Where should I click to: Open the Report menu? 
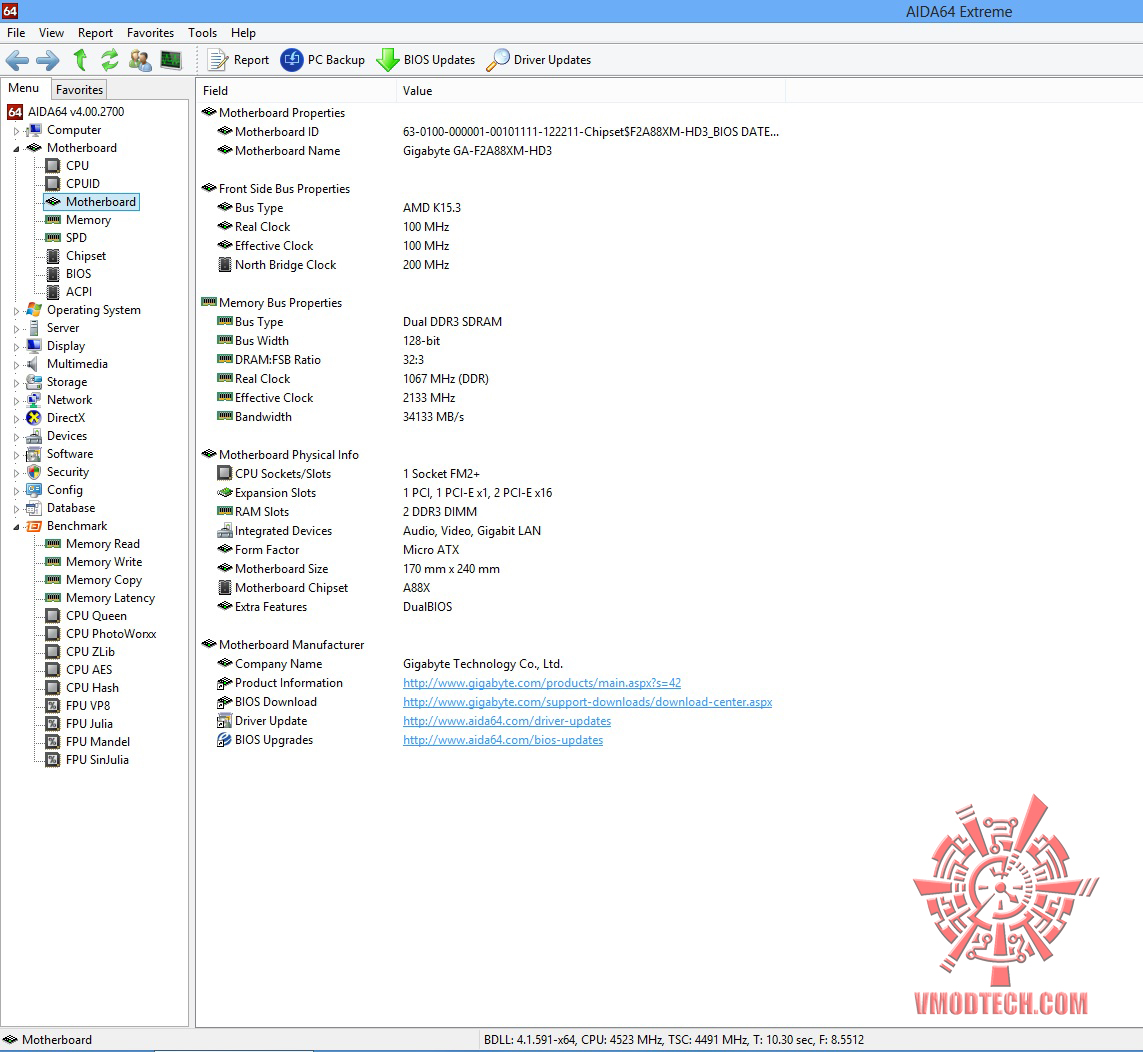pyautogui.click(x=95, y=33)
